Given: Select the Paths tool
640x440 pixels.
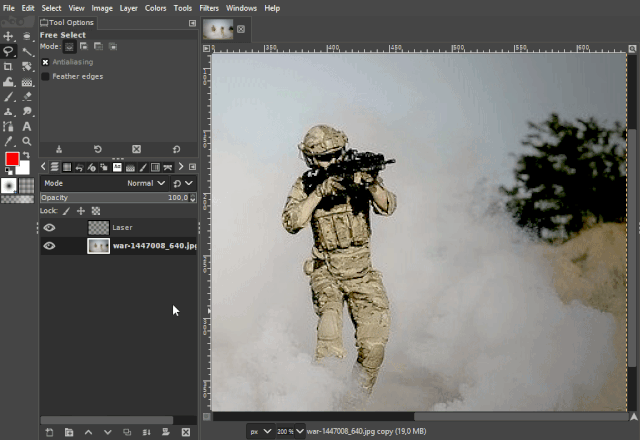Looking at the screenshot, I should tap(8, 127).
